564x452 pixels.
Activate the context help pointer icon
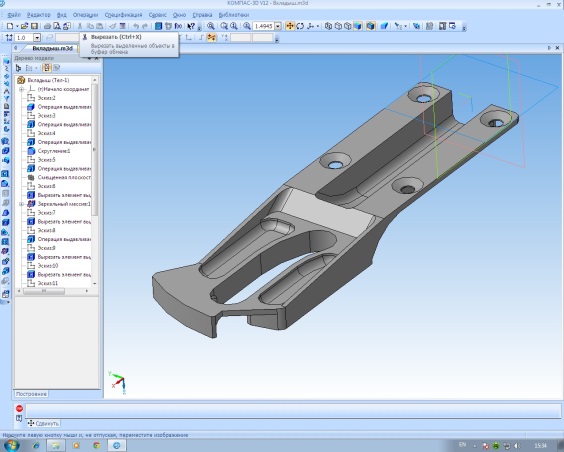click(191, 26)
